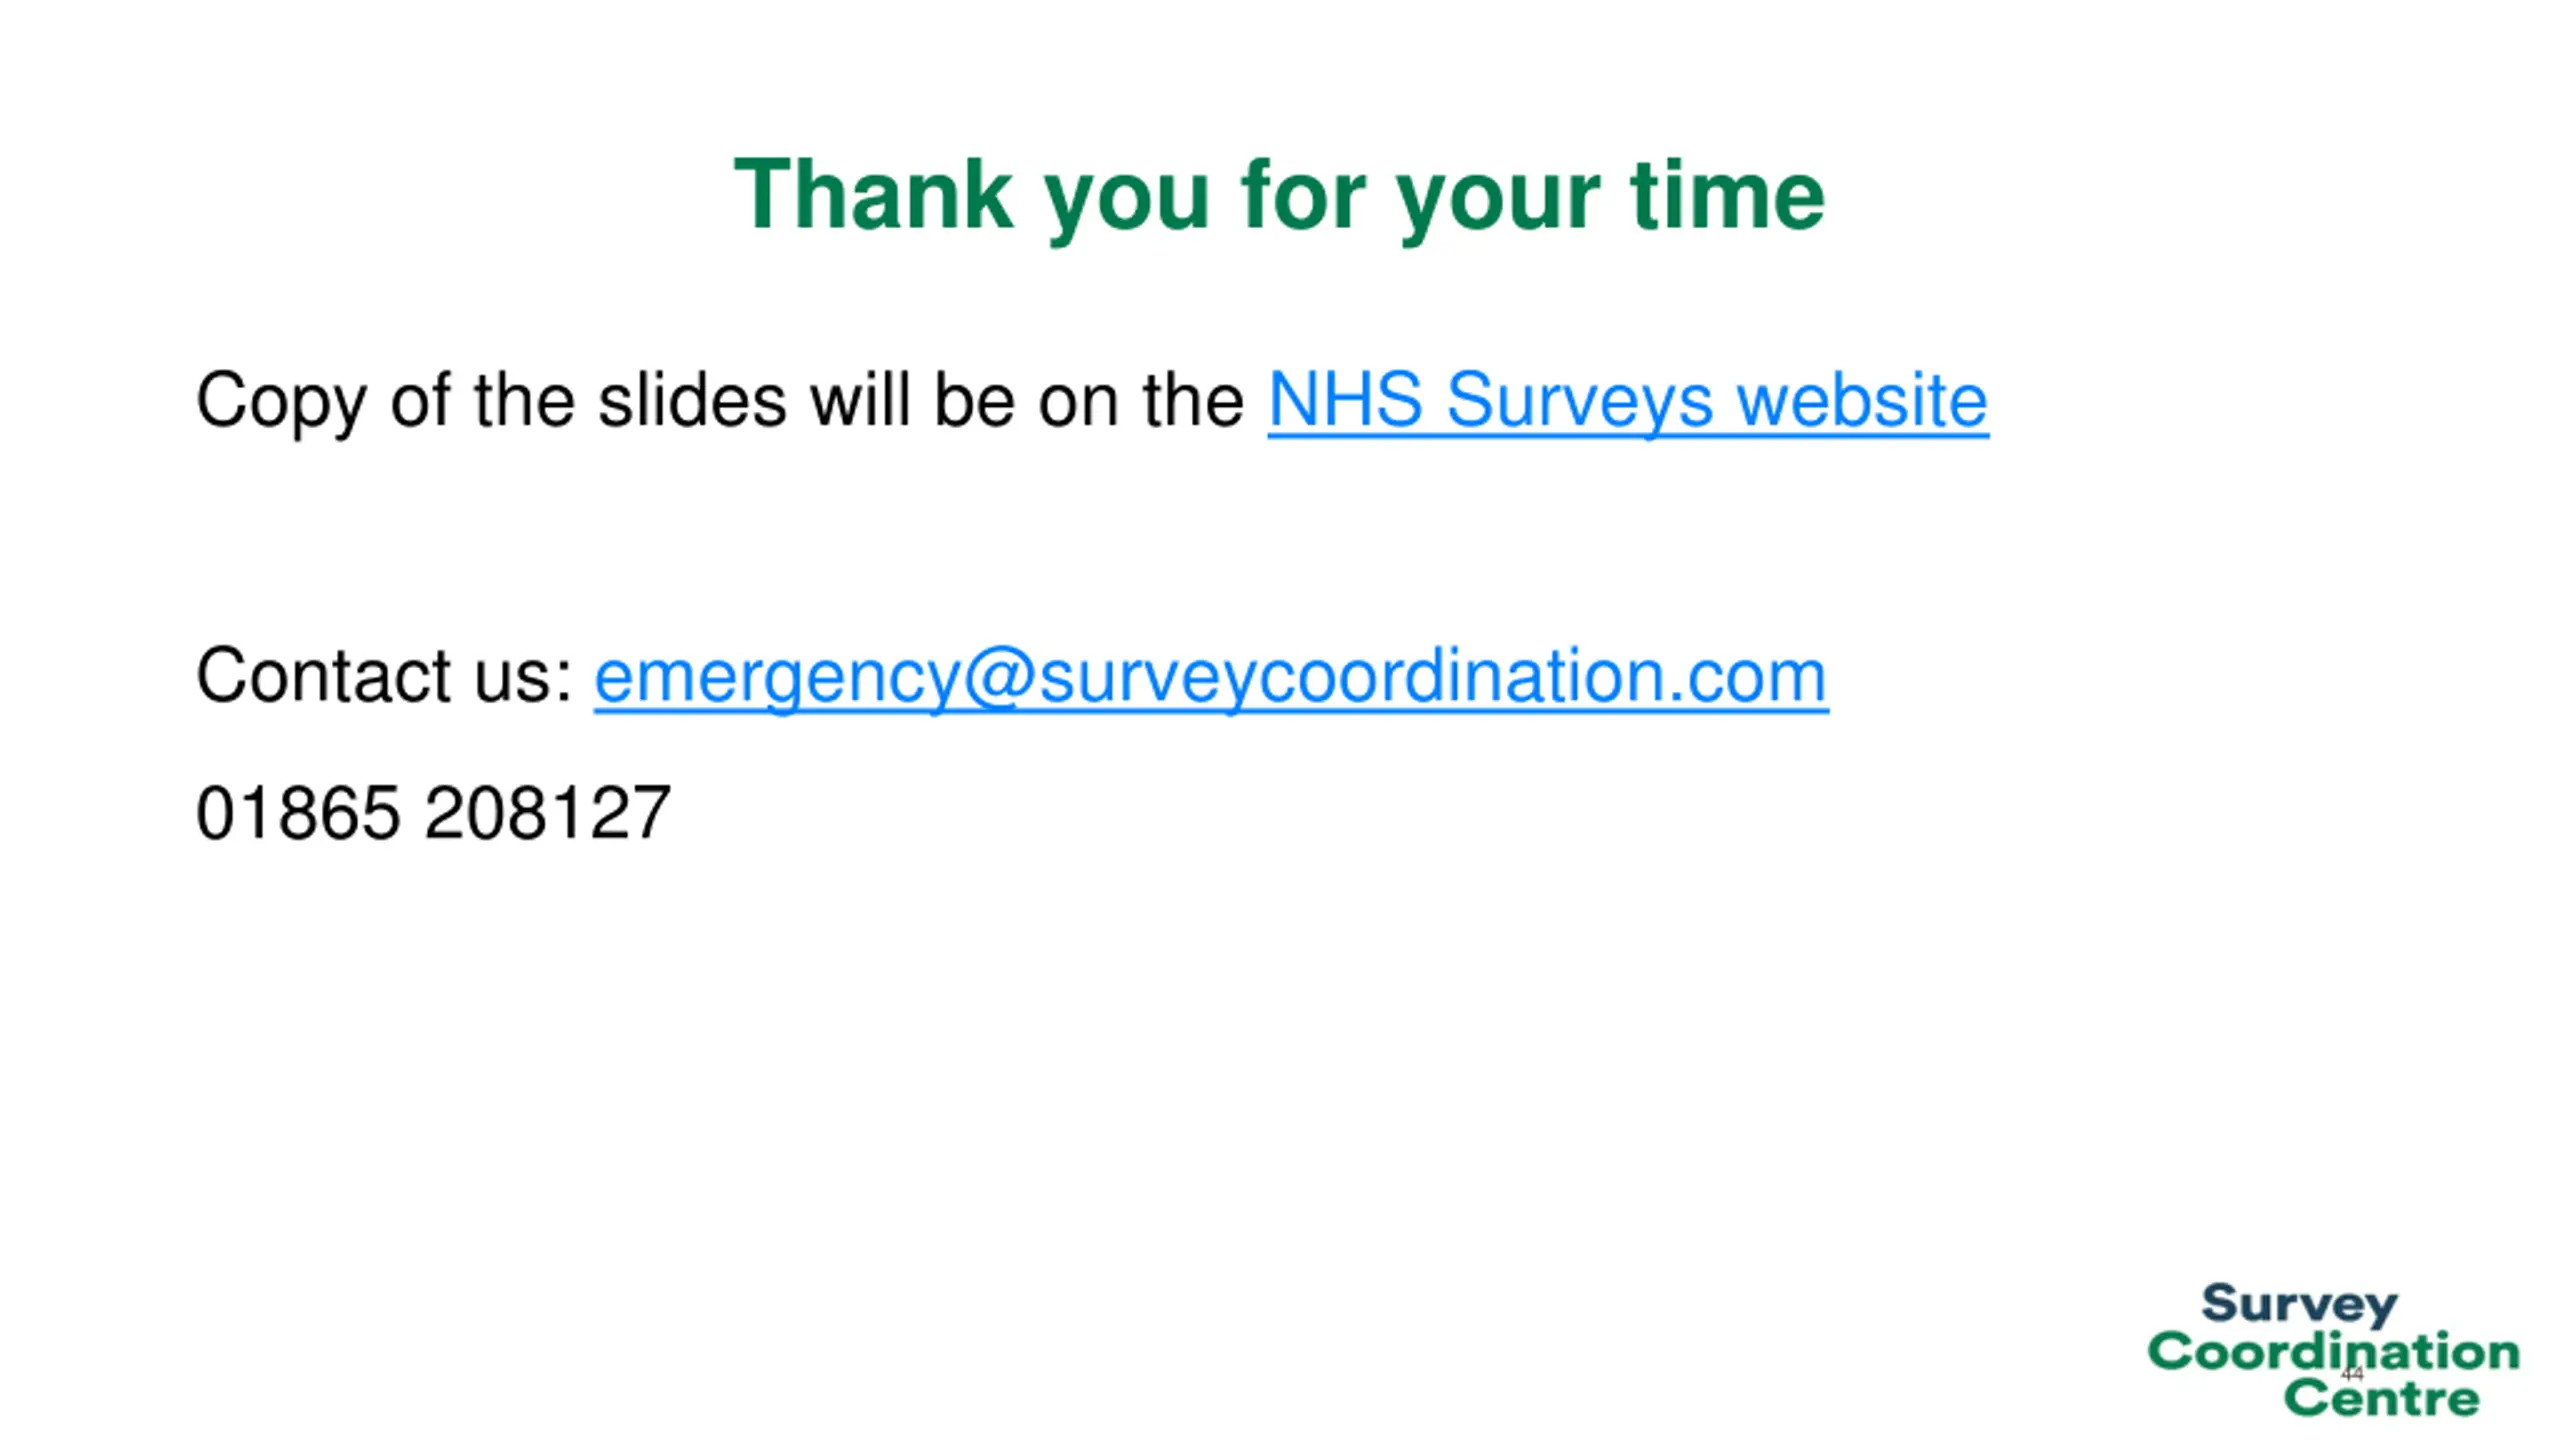Click the word 'Copy' in the first line
Screen dimensions: 2560x1440
click(x=281, y=402)
